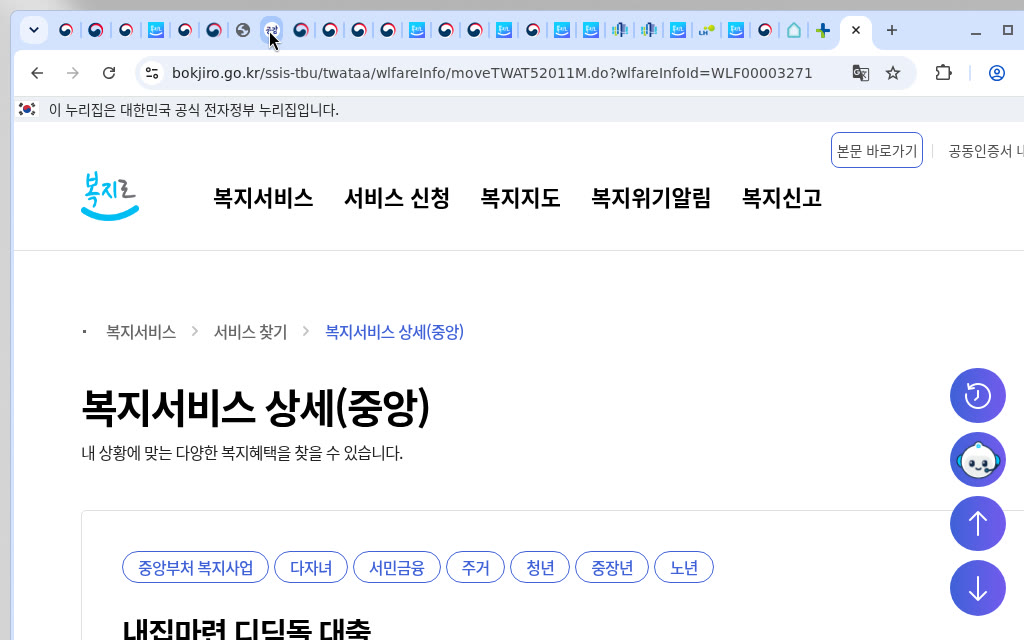1024x640 pixels.
Task: Click the 서비스 찾기 breadcrumb link
Action: [x=251, y=332]
